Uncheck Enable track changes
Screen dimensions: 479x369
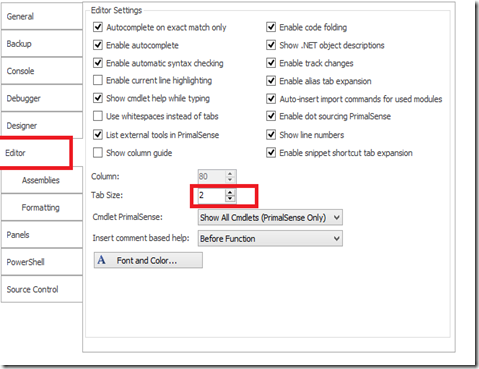(x=271, y=63)
